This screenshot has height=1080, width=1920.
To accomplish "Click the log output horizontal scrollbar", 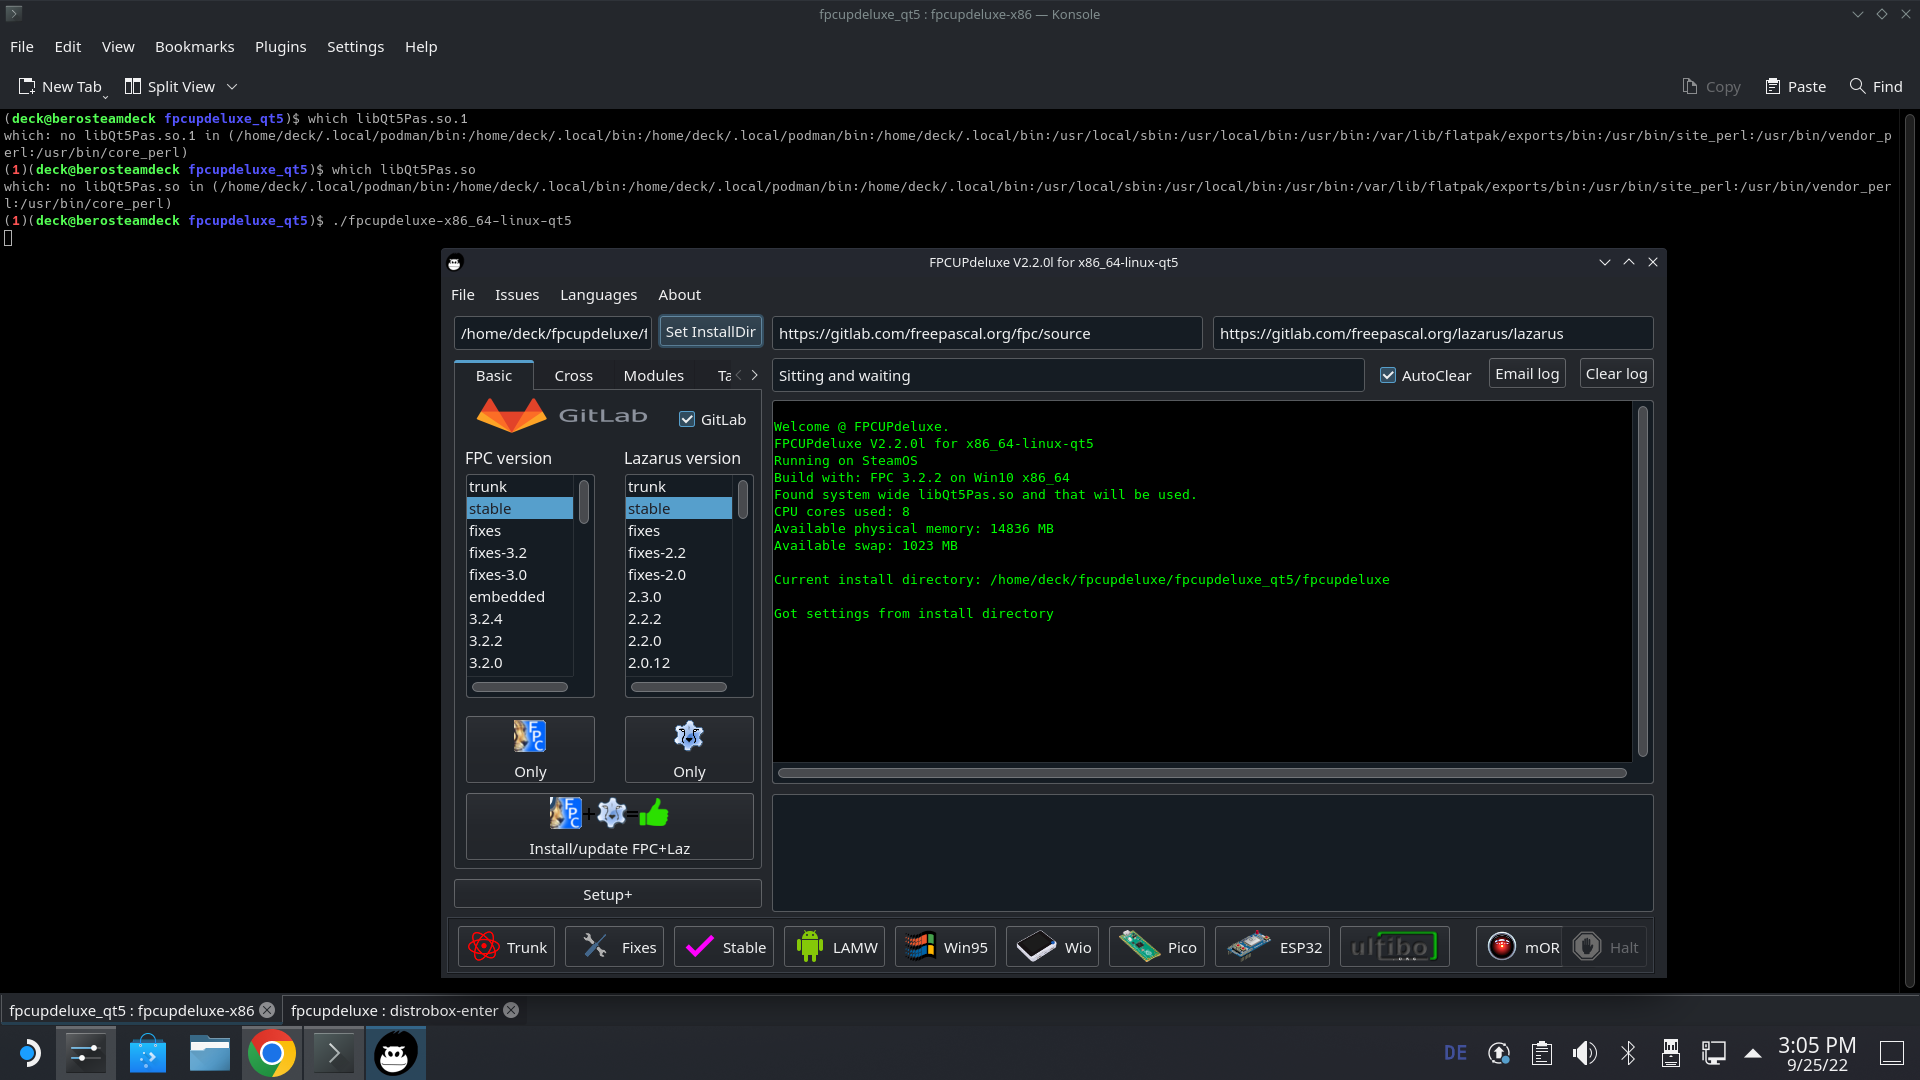I will (x=1201, y=773).
